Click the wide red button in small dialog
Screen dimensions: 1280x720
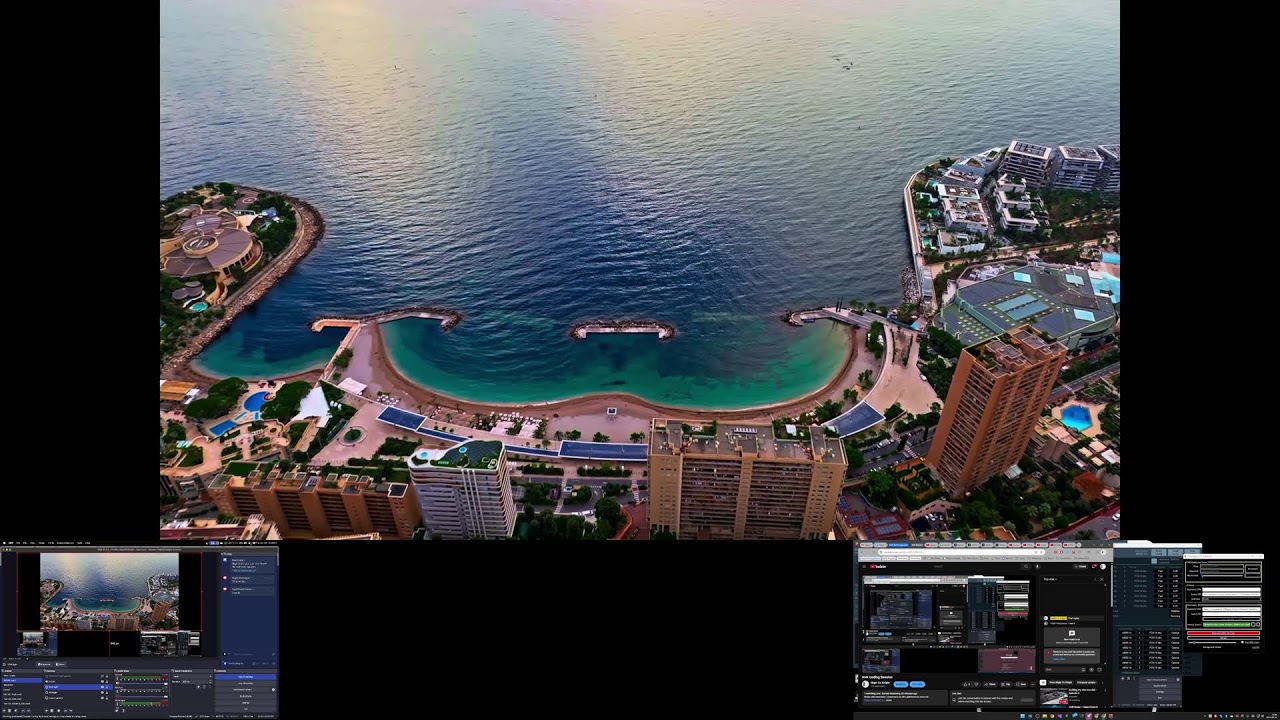pos(1224,633)
